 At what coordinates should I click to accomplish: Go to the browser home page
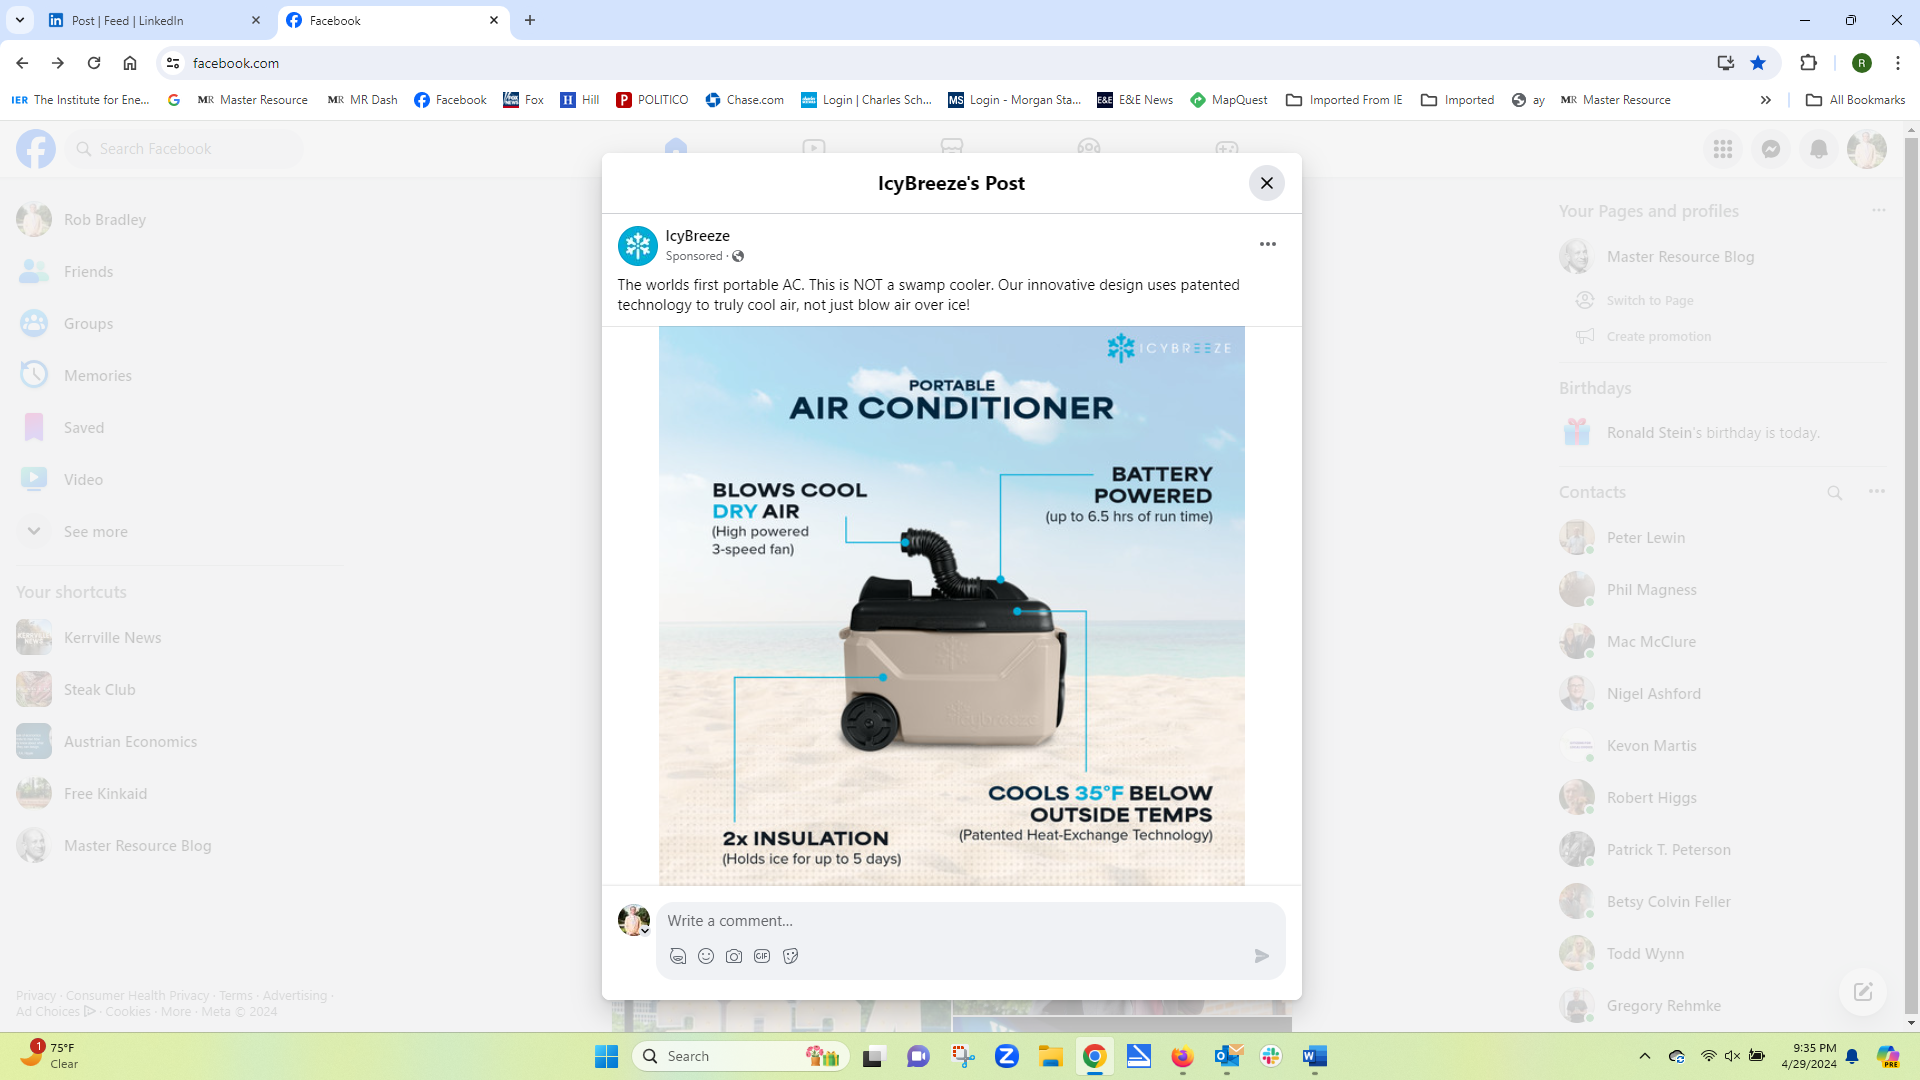pyautogui.click(x=130, y=63)
